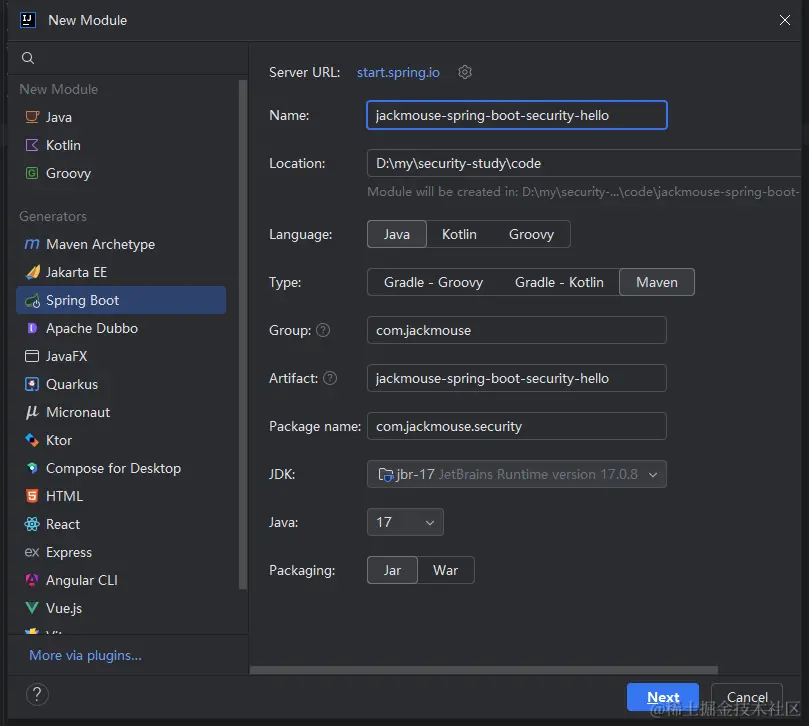This screenshot has width=809, height=726.
Task: Click the Next button
Action: [x=663, y=697]
